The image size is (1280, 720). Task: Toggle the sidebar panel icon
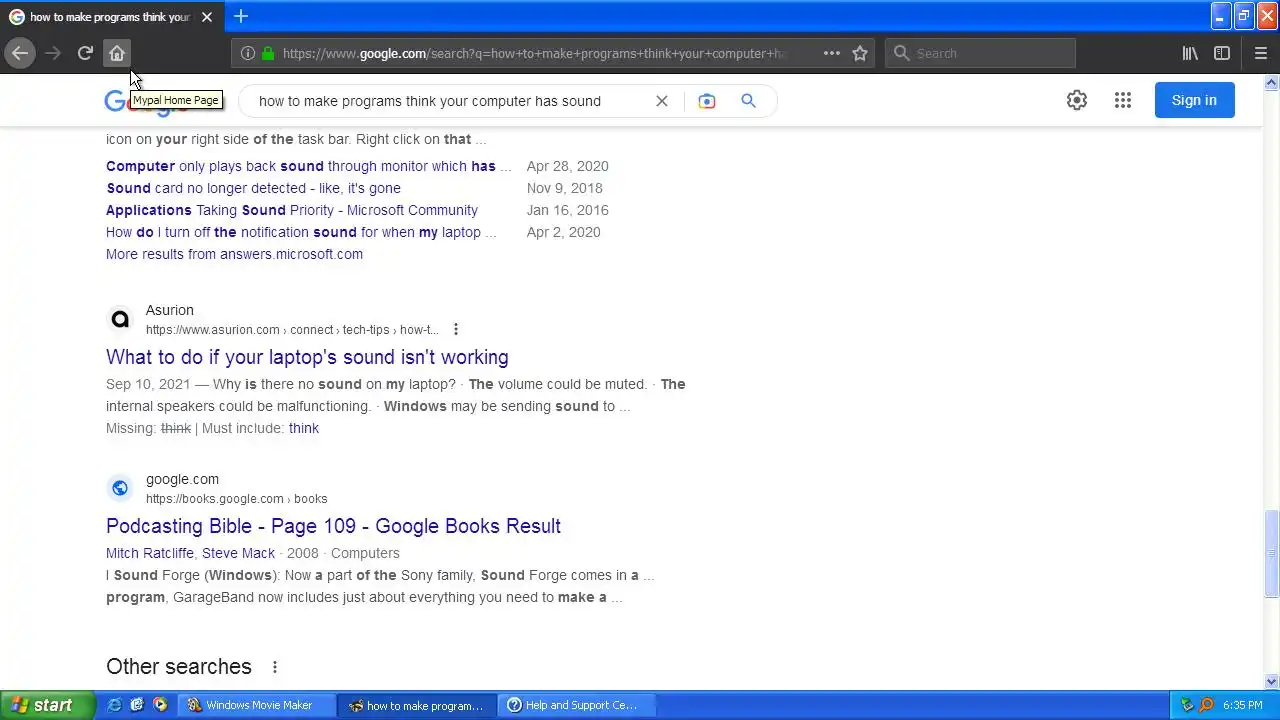(1222, 53)
